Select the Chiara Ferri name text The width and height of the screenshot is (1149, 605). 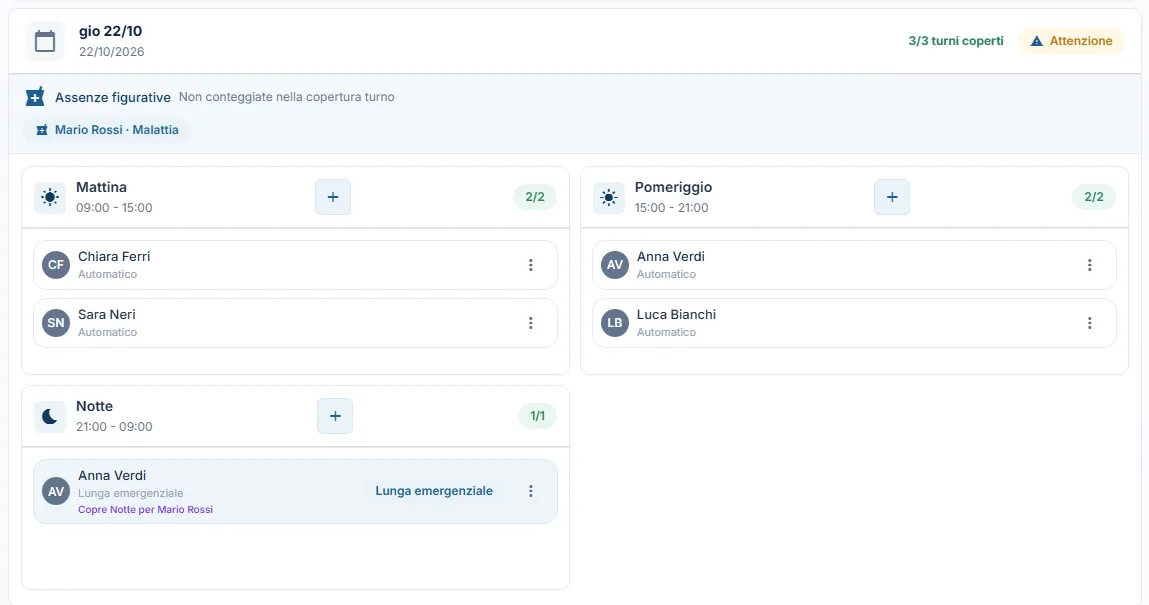114,256
